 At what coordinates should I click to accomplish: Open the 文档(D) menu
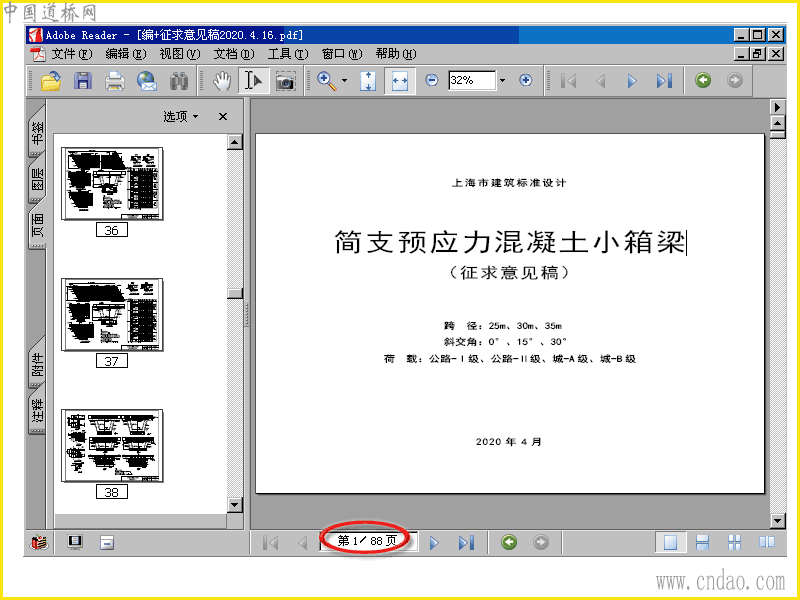pyautogui.click(x=234, y=54)
